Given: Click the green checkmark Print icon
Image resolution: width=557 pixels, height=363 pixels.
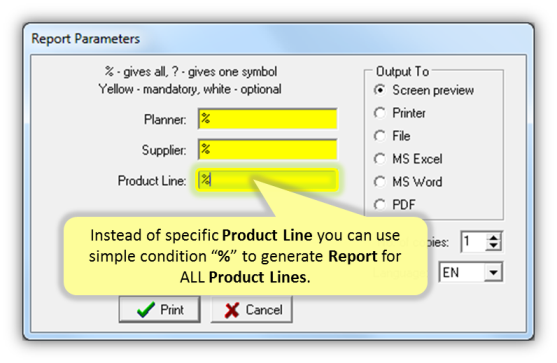Looking at the screenshot, I should click(x=146, y=309).
